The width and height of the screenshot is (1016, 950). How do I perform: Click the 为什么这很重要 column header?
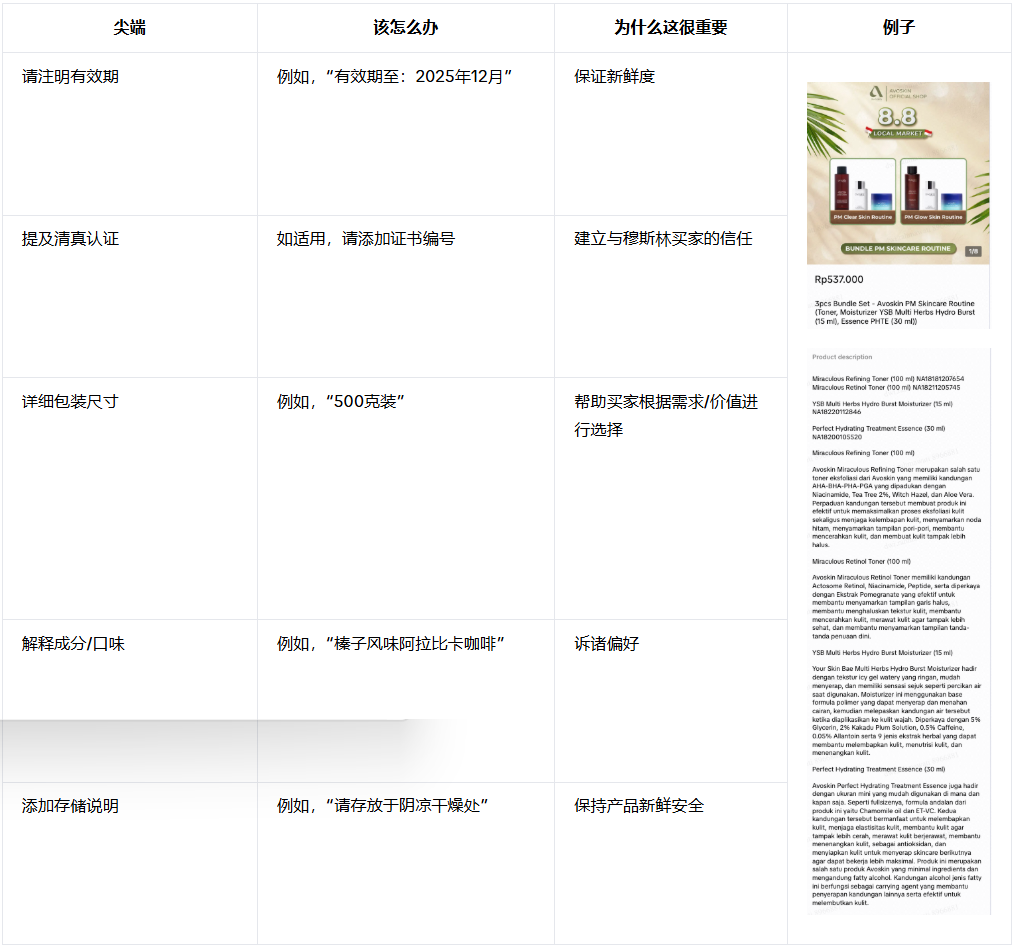pos(670,28)
